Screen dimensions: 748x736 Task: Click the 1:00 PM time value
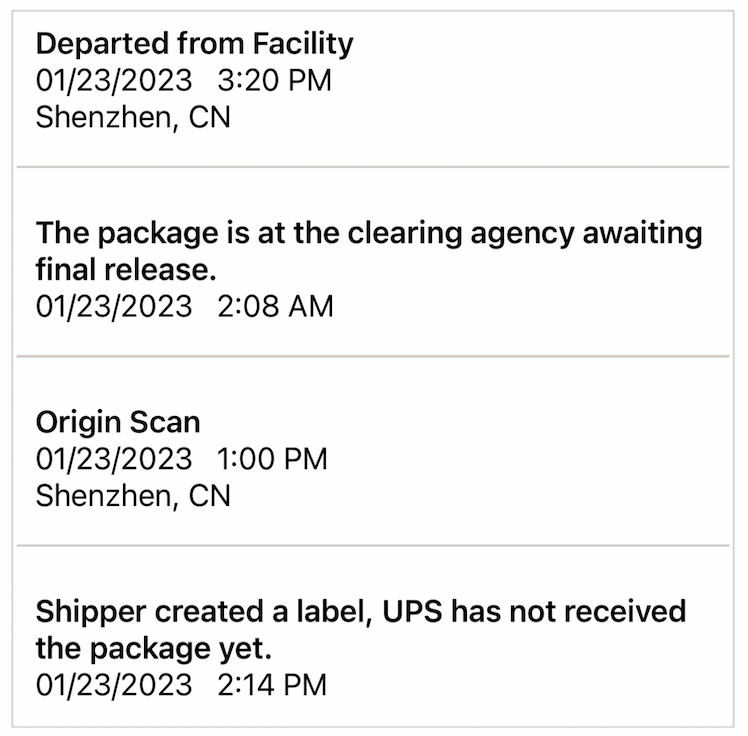coord(273,459)
